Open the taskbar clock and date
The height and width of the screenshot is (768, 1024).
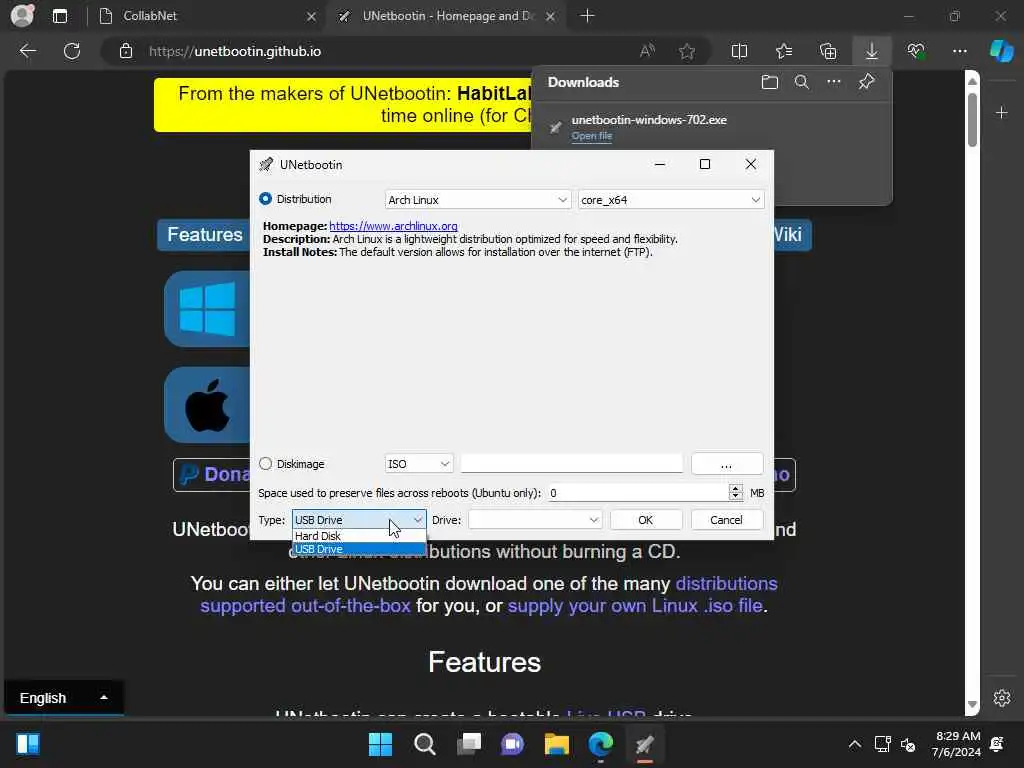point(957,744)
